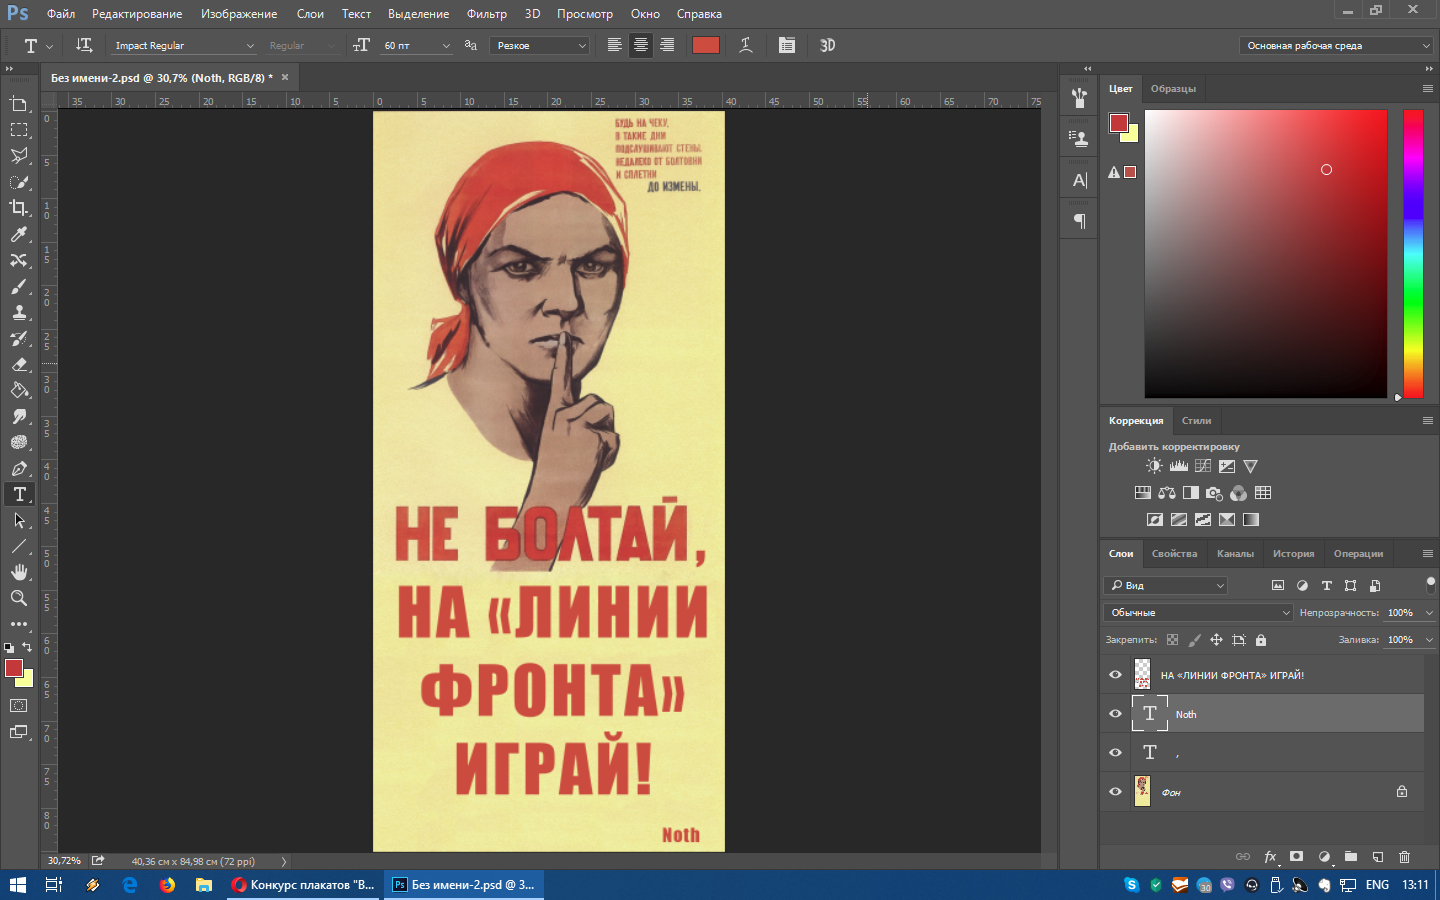The height and width of the screenshot is (900, 1440).
Task: Click the center text alignment icon
Action: click(641, 45)
